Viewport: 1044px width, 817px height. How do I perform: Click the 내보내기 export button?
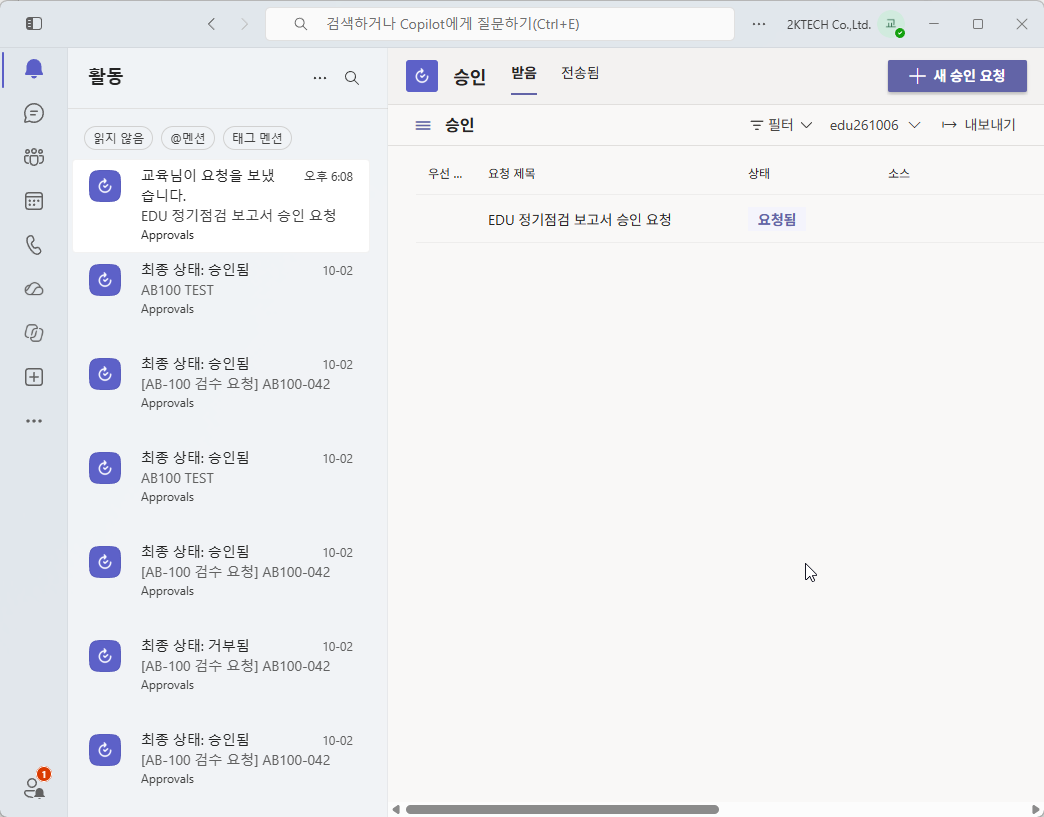pos(978,125)
